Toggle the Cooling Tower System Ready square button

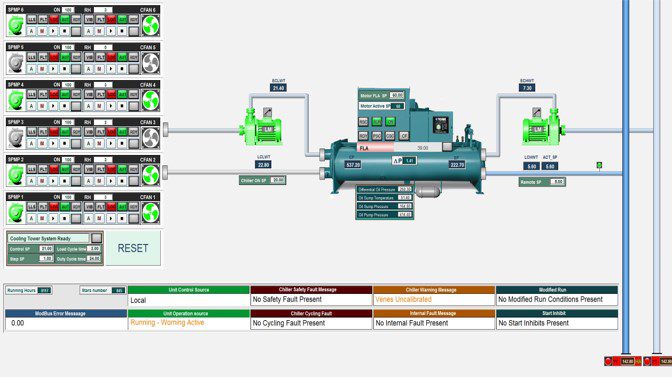tap(97, 238)
